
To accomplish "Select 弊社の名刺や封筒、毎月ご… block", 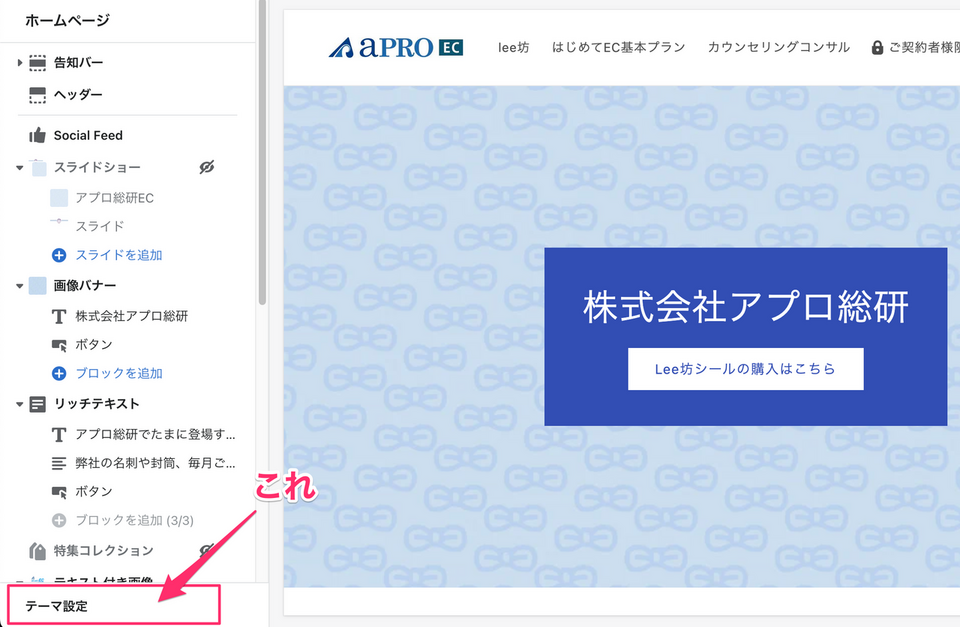I will [156, 463].
